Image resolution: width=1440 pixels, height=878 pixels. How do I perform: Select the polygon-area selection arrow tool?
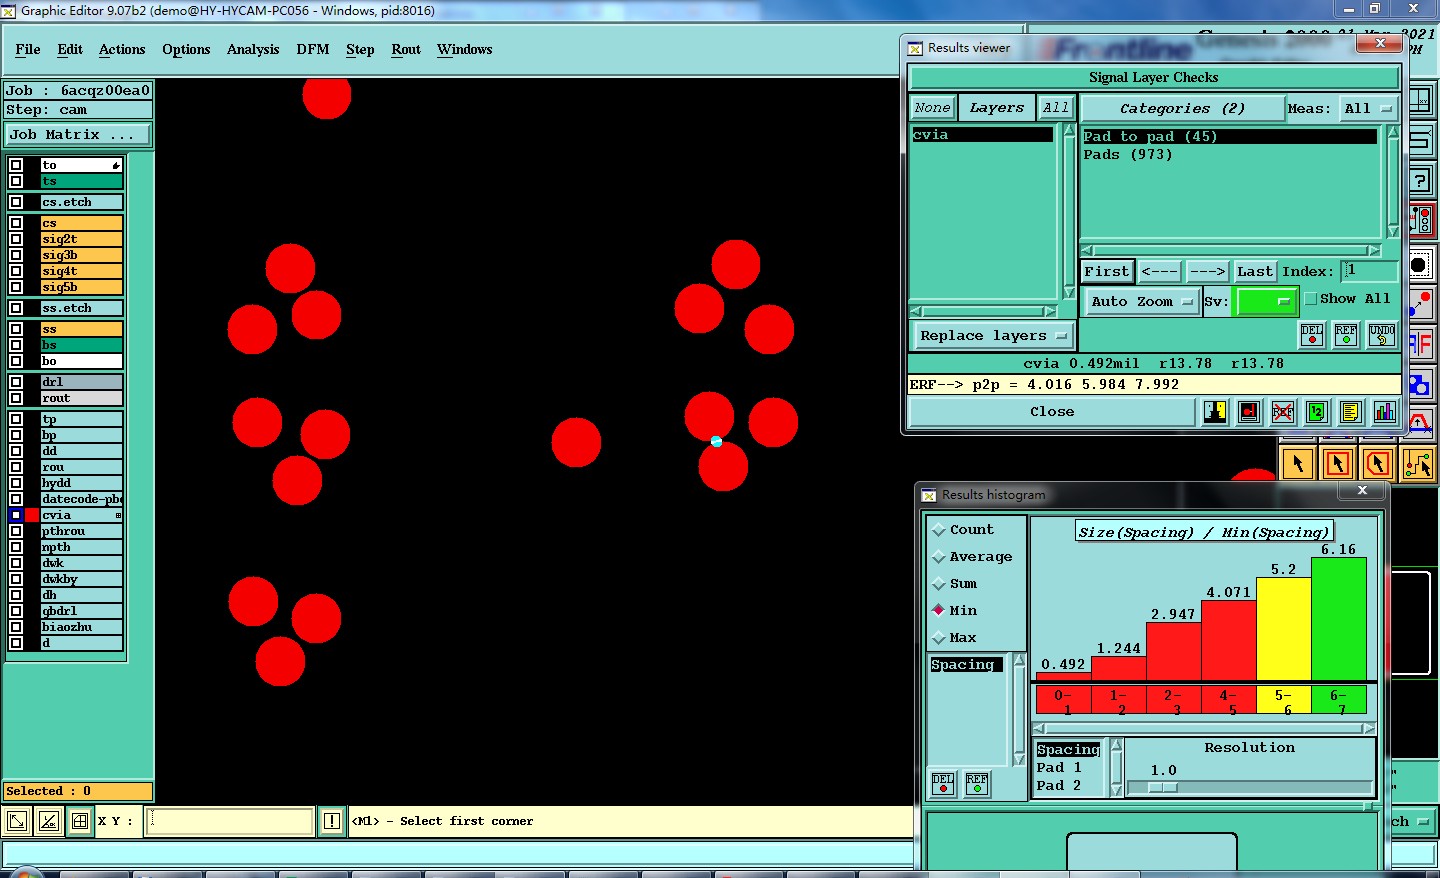(1378, 464)
